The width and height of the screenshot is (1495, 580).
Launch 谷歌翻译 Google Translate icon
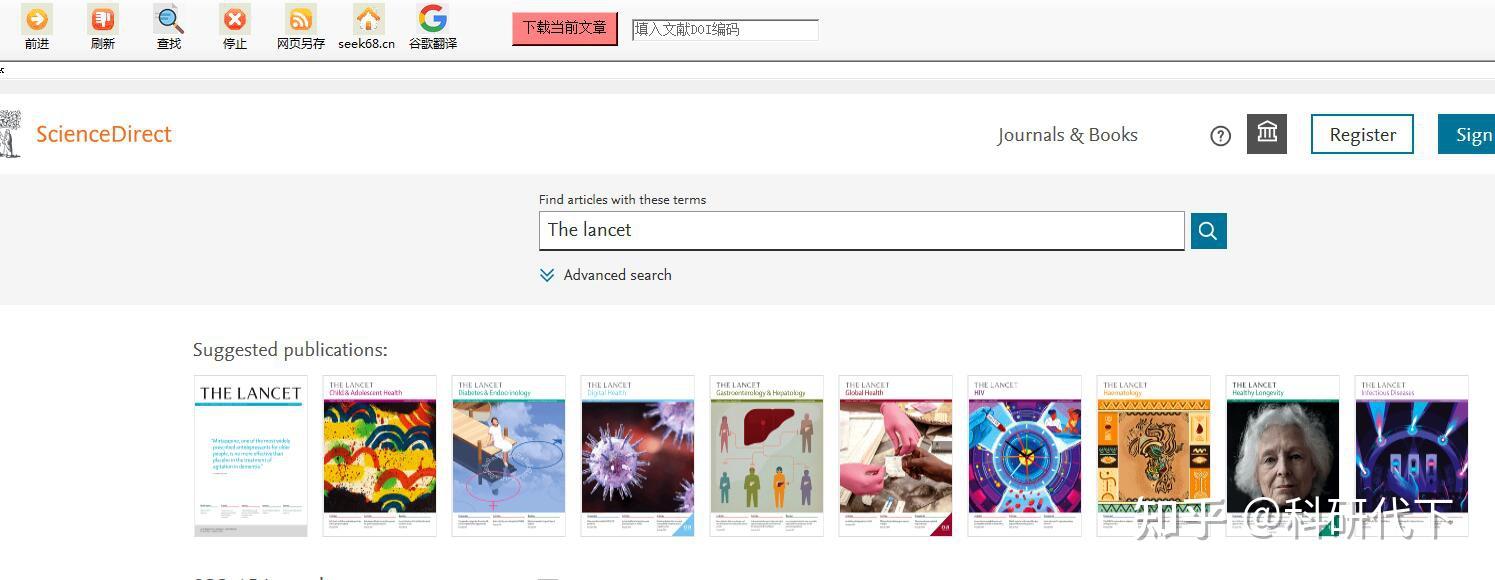click(x=432, y=20)
